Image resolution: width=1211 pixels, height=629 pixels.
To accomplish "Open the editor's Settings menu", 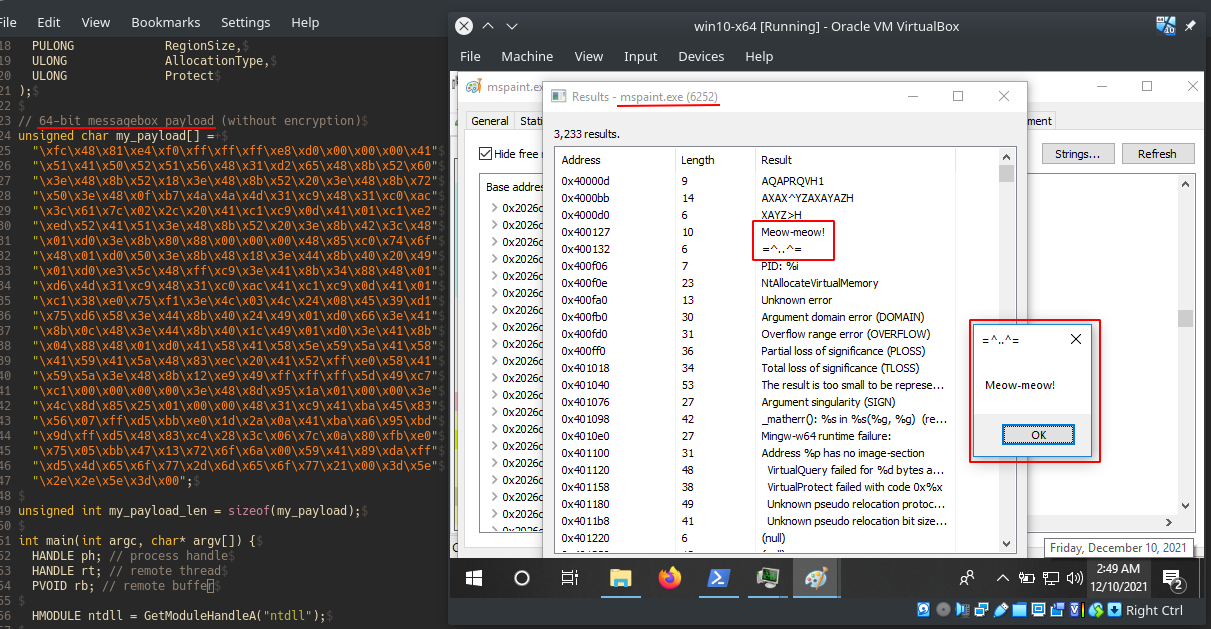I will [245, 22].
